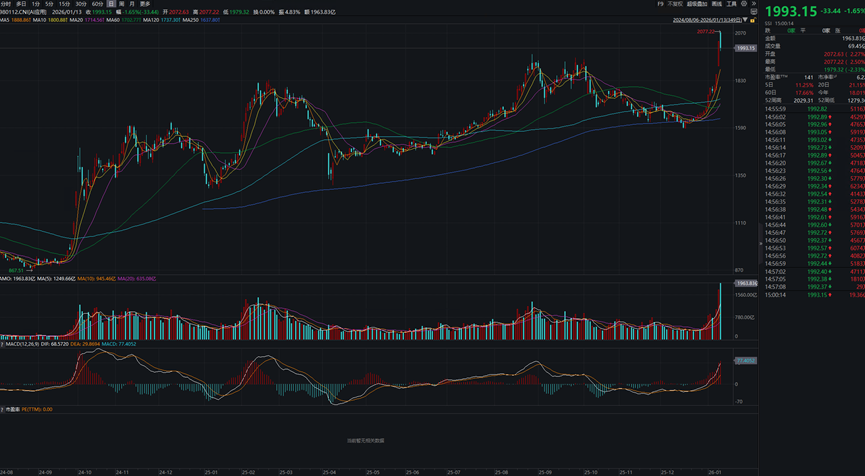Open the 工具 tools menu
The height and width of the screenshot is (476, 865).
(731, 4)
